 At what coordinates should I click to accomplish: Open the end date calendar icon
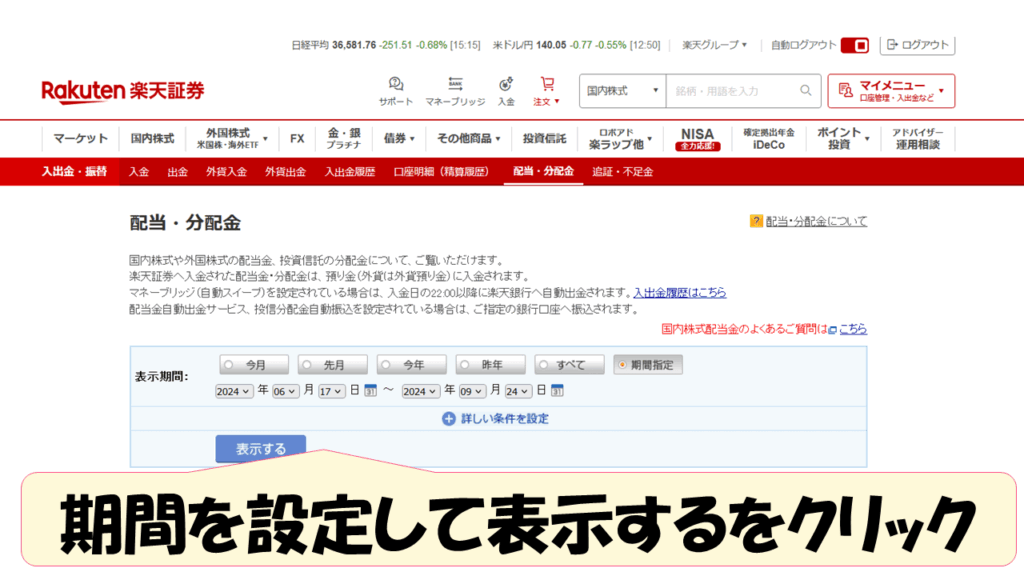[x=557, y=391]
